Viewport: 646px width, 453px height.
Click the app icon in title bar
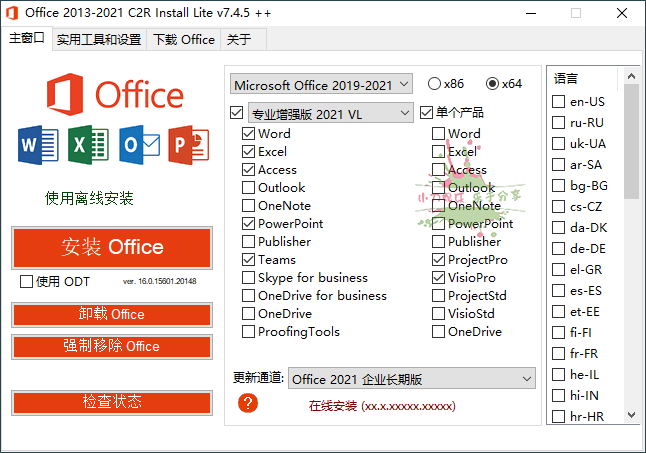point(12,13)
